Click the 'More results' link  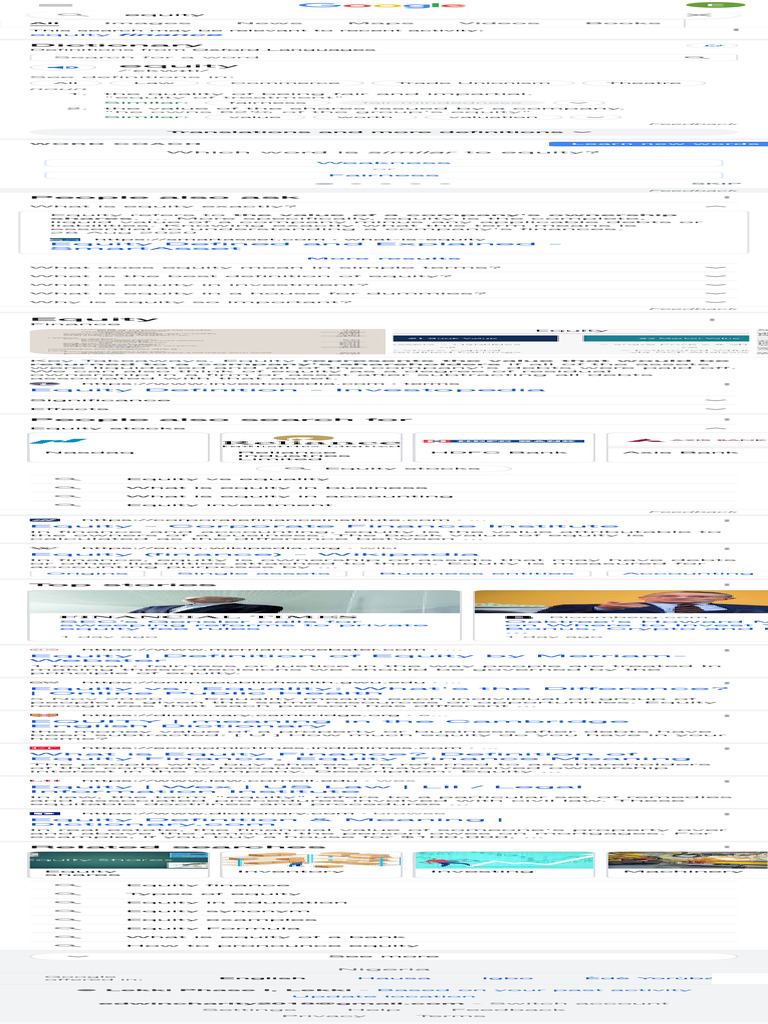pyautogui.click(x=383, y=259)
